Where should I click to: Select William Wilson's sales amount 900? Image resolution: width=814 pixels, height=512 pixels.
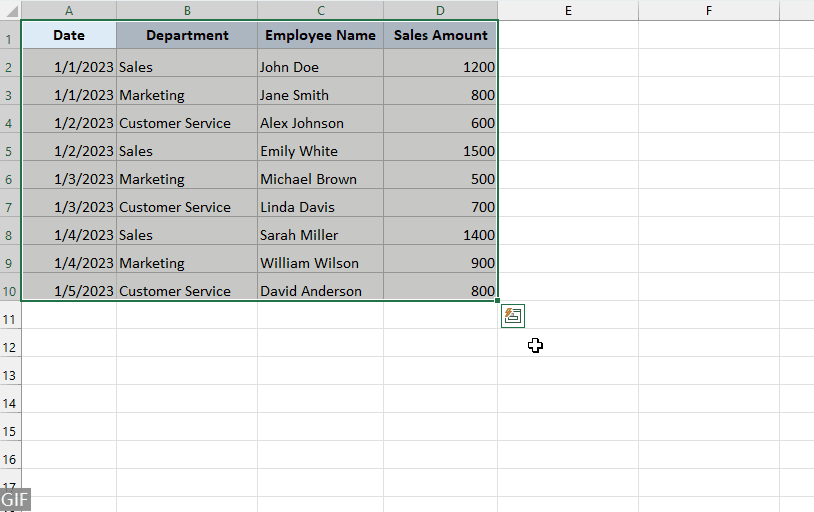pos(440,263)
